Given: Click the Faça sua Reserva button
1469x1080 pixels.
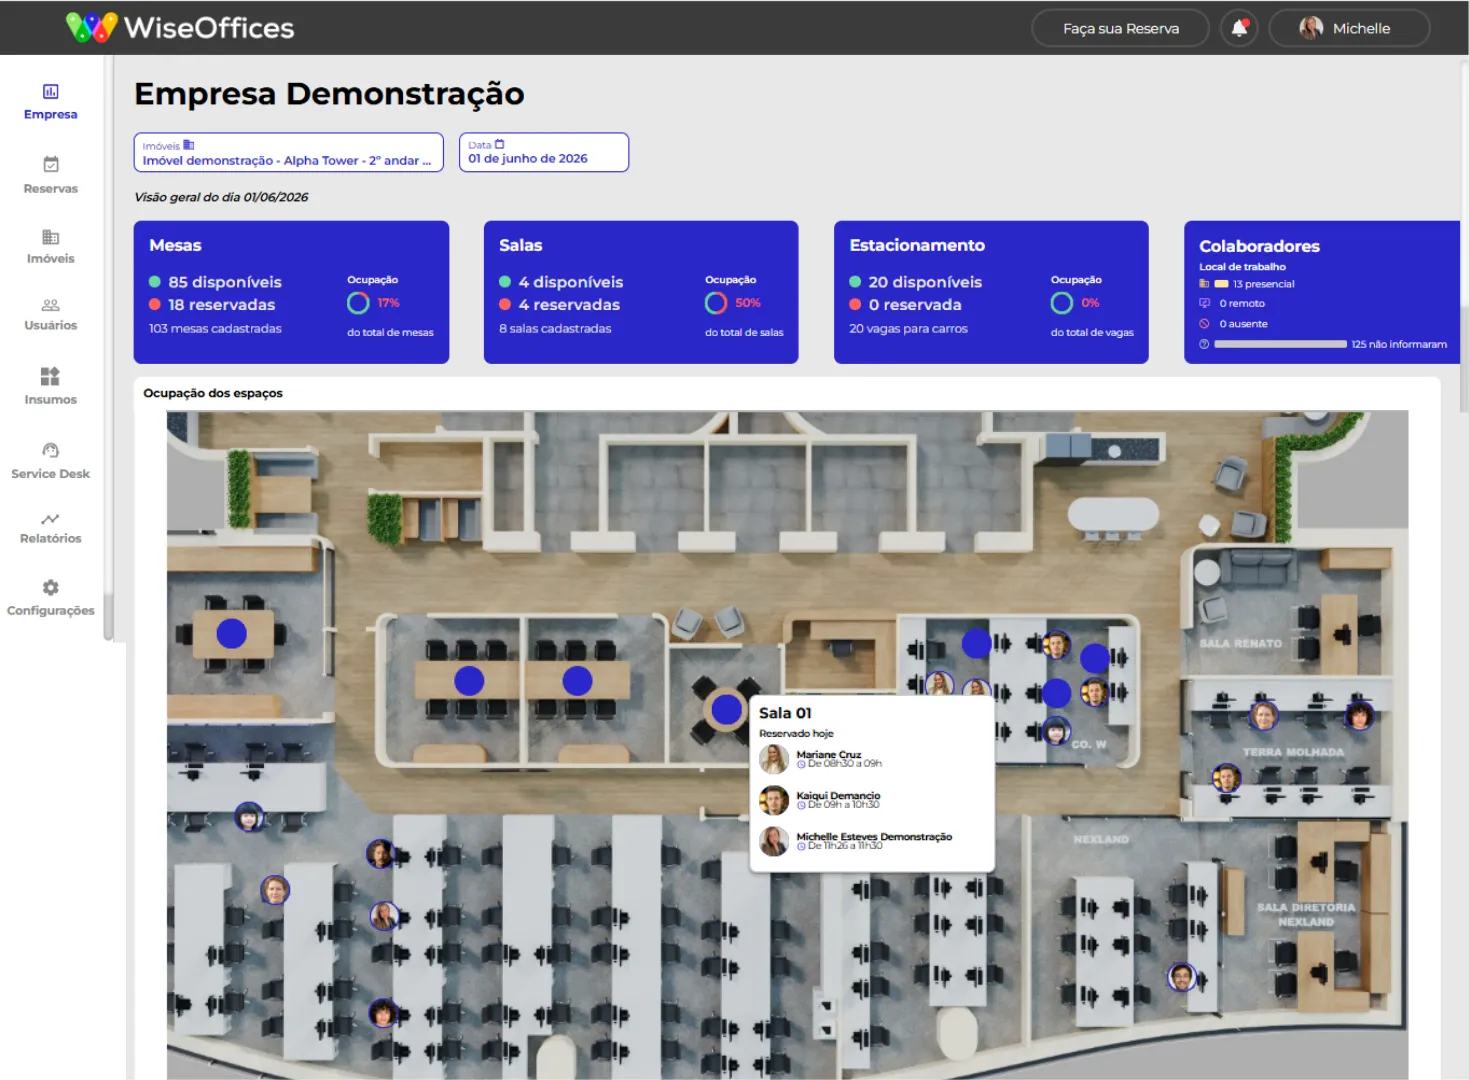Looking at the screenshot, I should click(x=1120, y=28).
